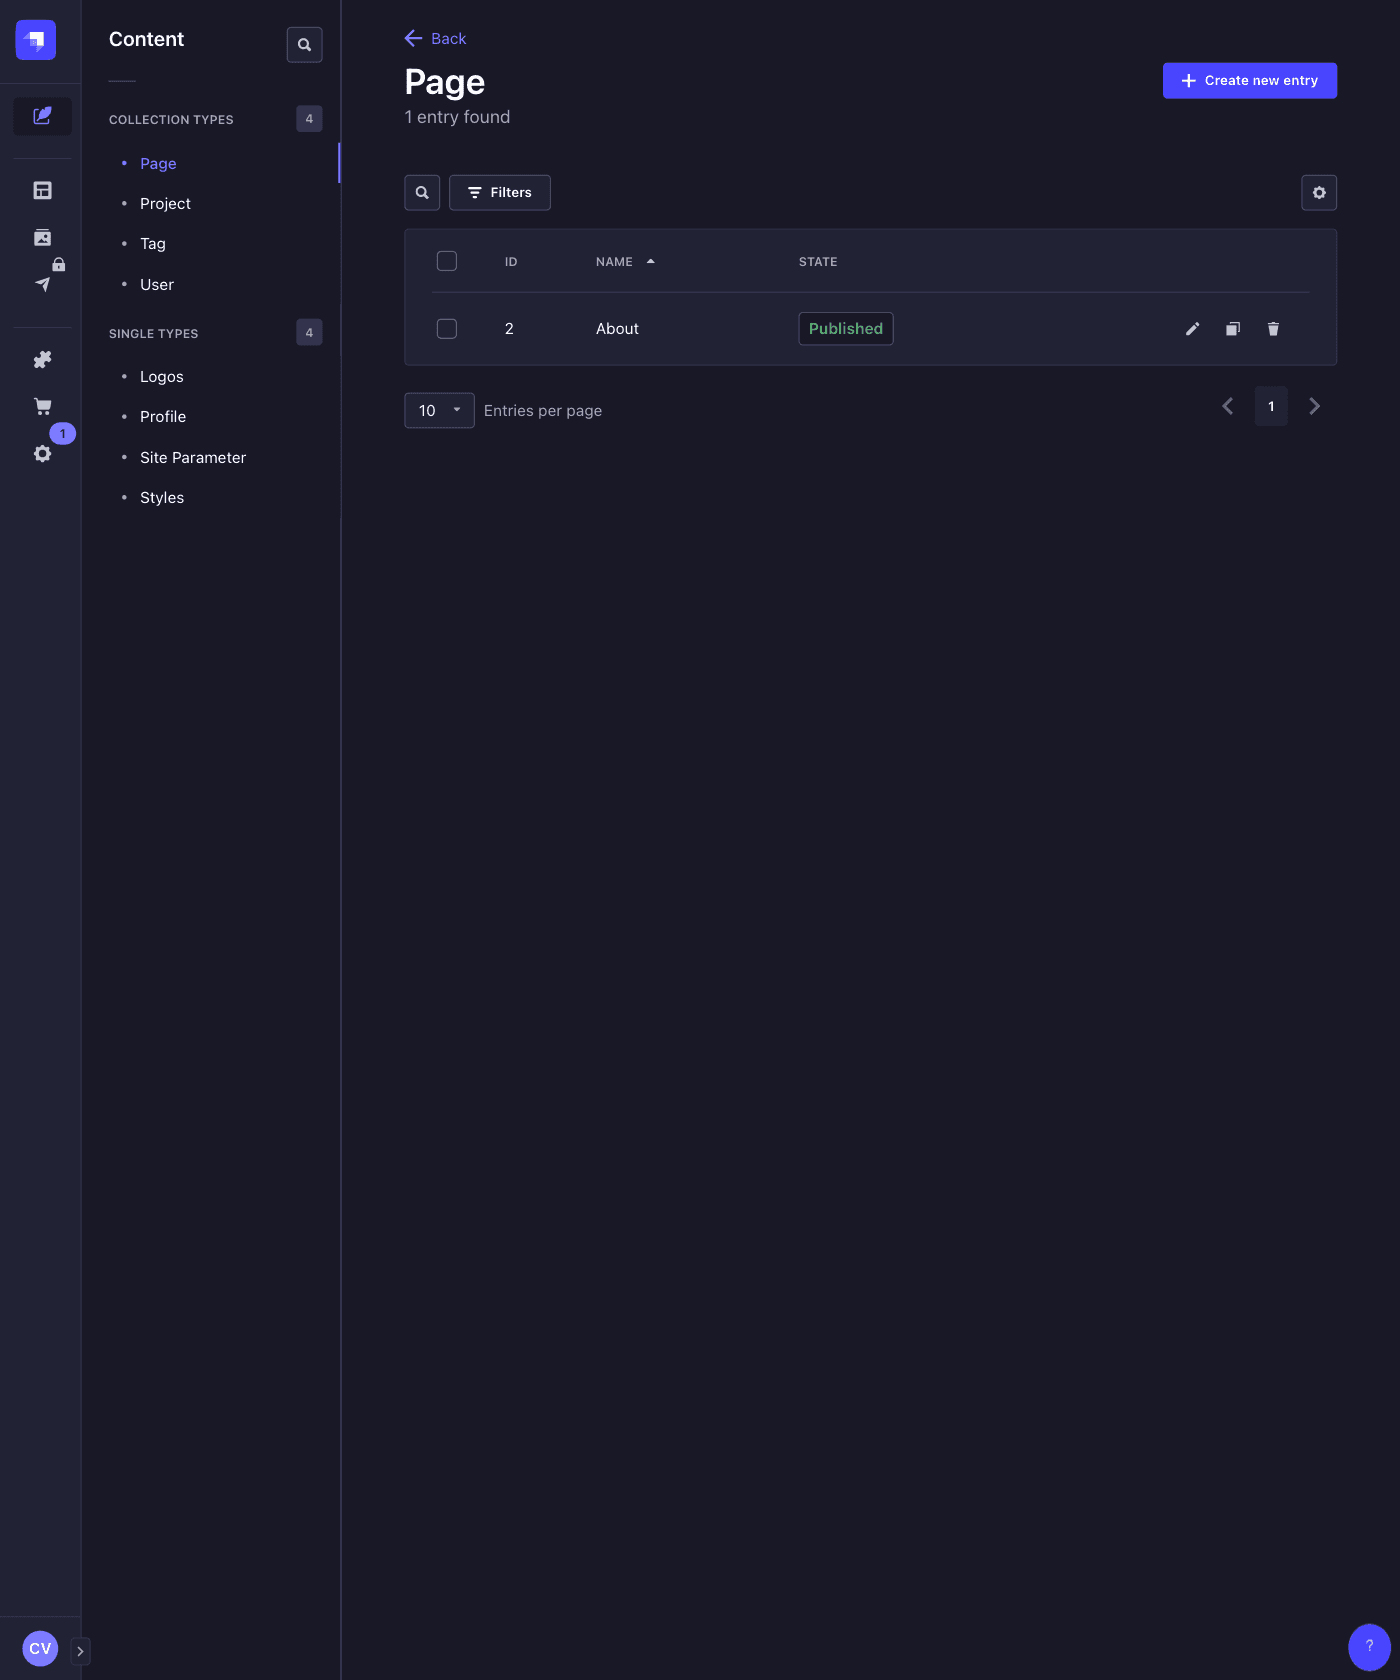Open the Filters button

coord(499,193)
